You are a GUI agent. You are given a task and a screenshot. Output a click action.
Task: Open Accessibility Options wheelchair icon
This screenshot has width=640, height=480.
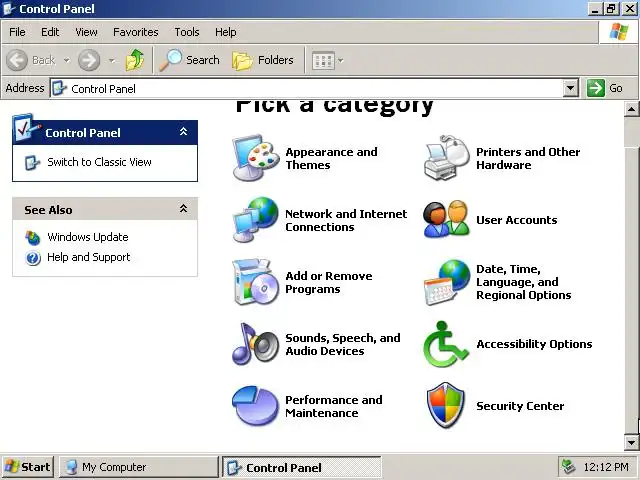(447, 344)
